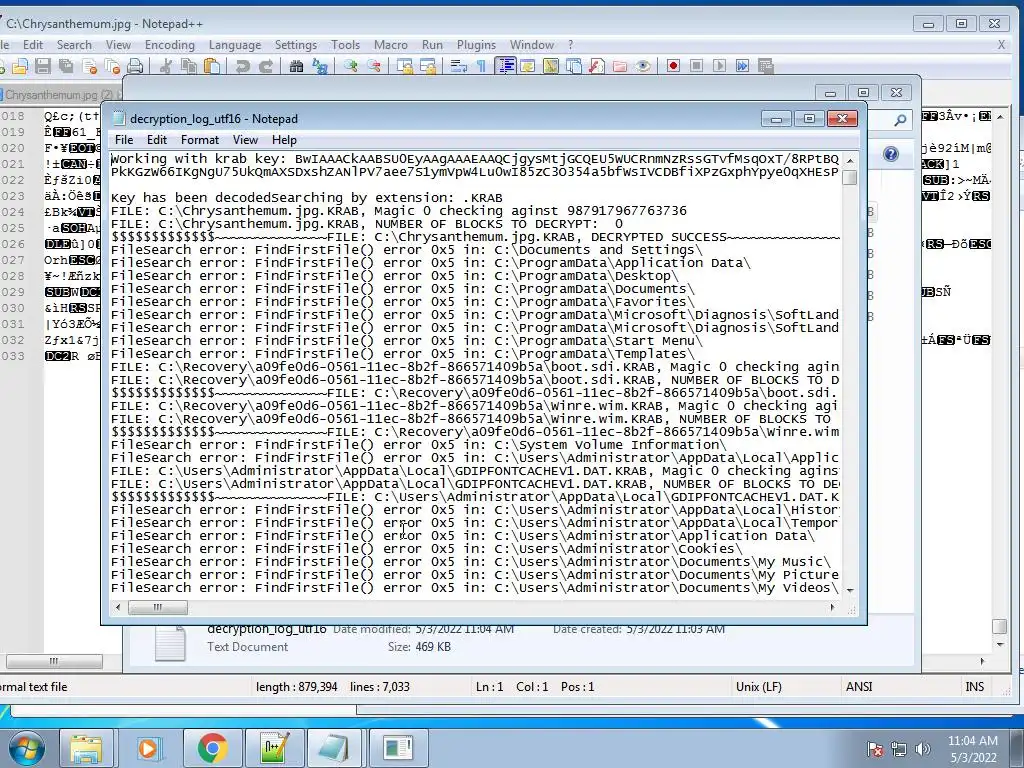Click INS indicator in status bar
Image resolution: width=1024 pixels, height=768 pixels.
tap(974, 686)
